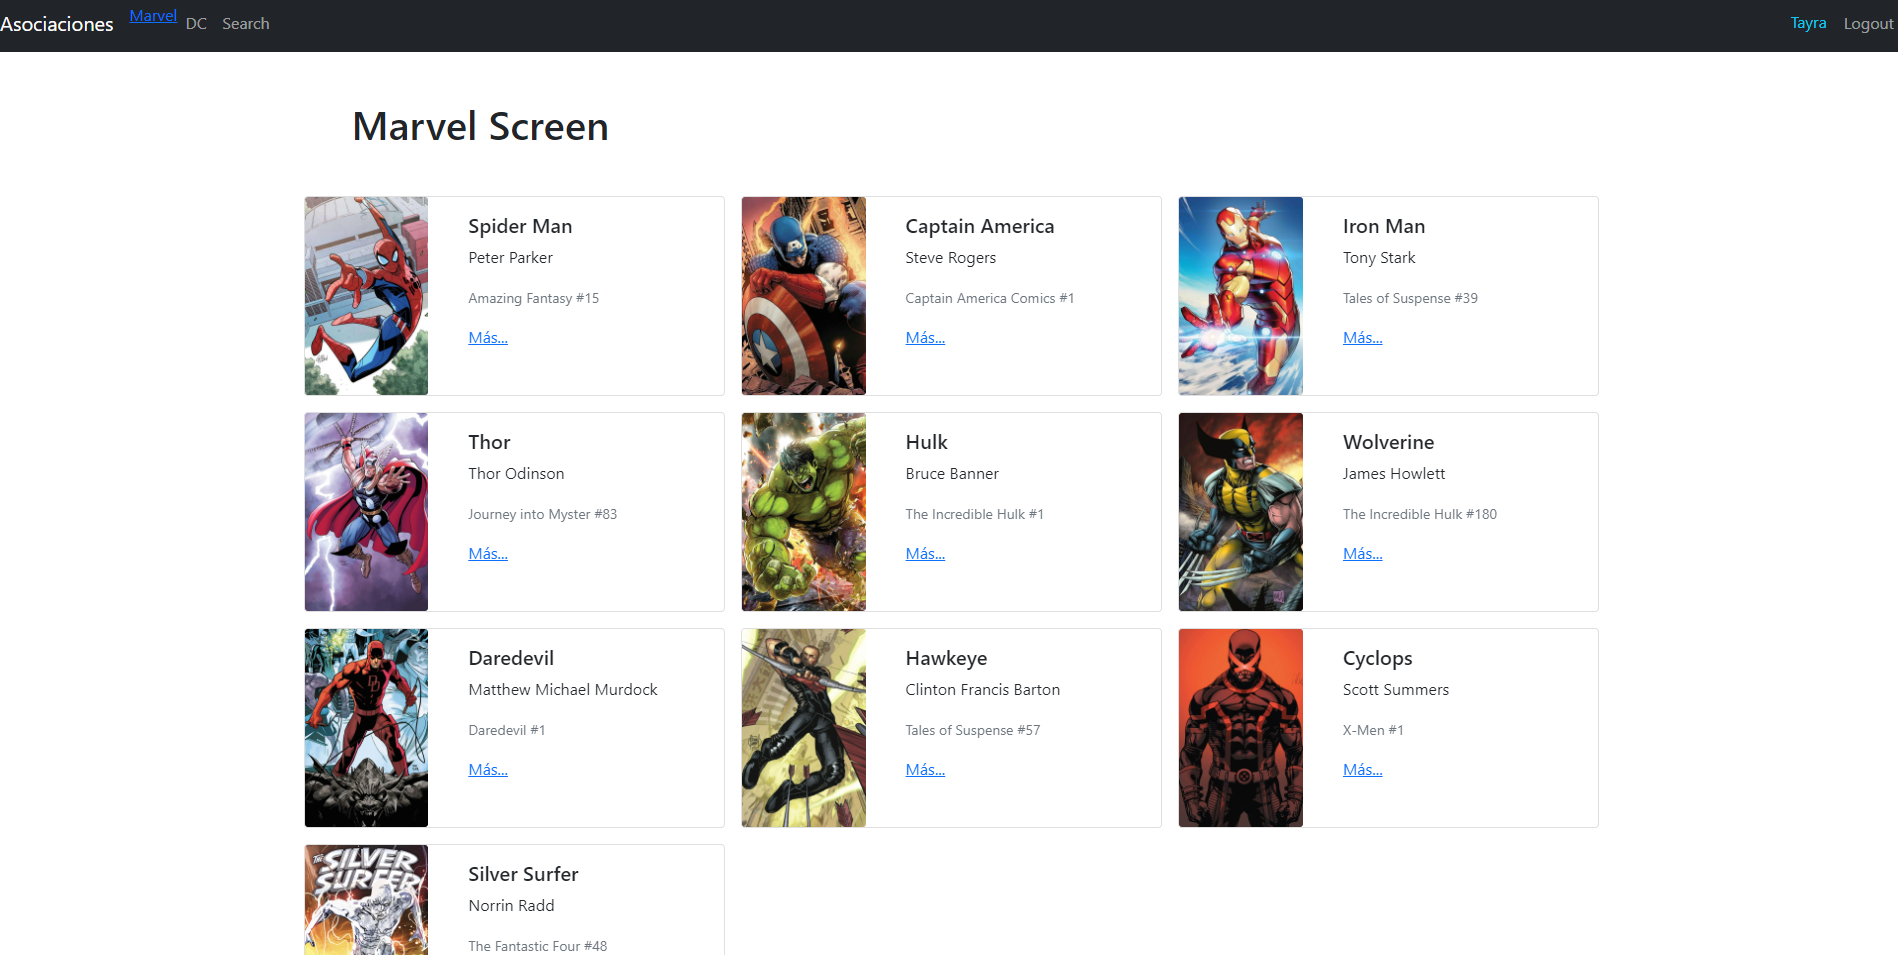This screenshot has width=1898, height=955.
Task: Click the Hulk card title
Action: click(x=927, y=442)
